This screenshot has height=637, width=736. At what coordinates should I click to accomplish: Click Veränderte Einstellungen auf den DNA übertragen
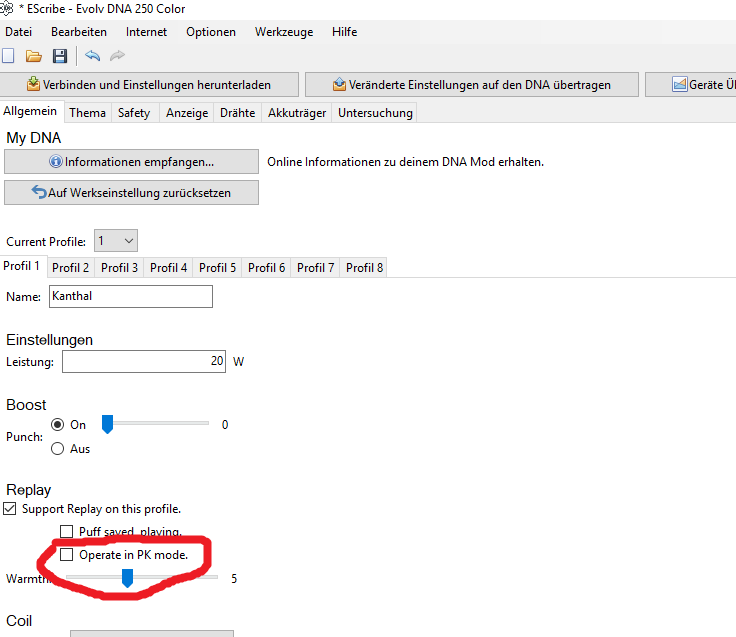472,84
